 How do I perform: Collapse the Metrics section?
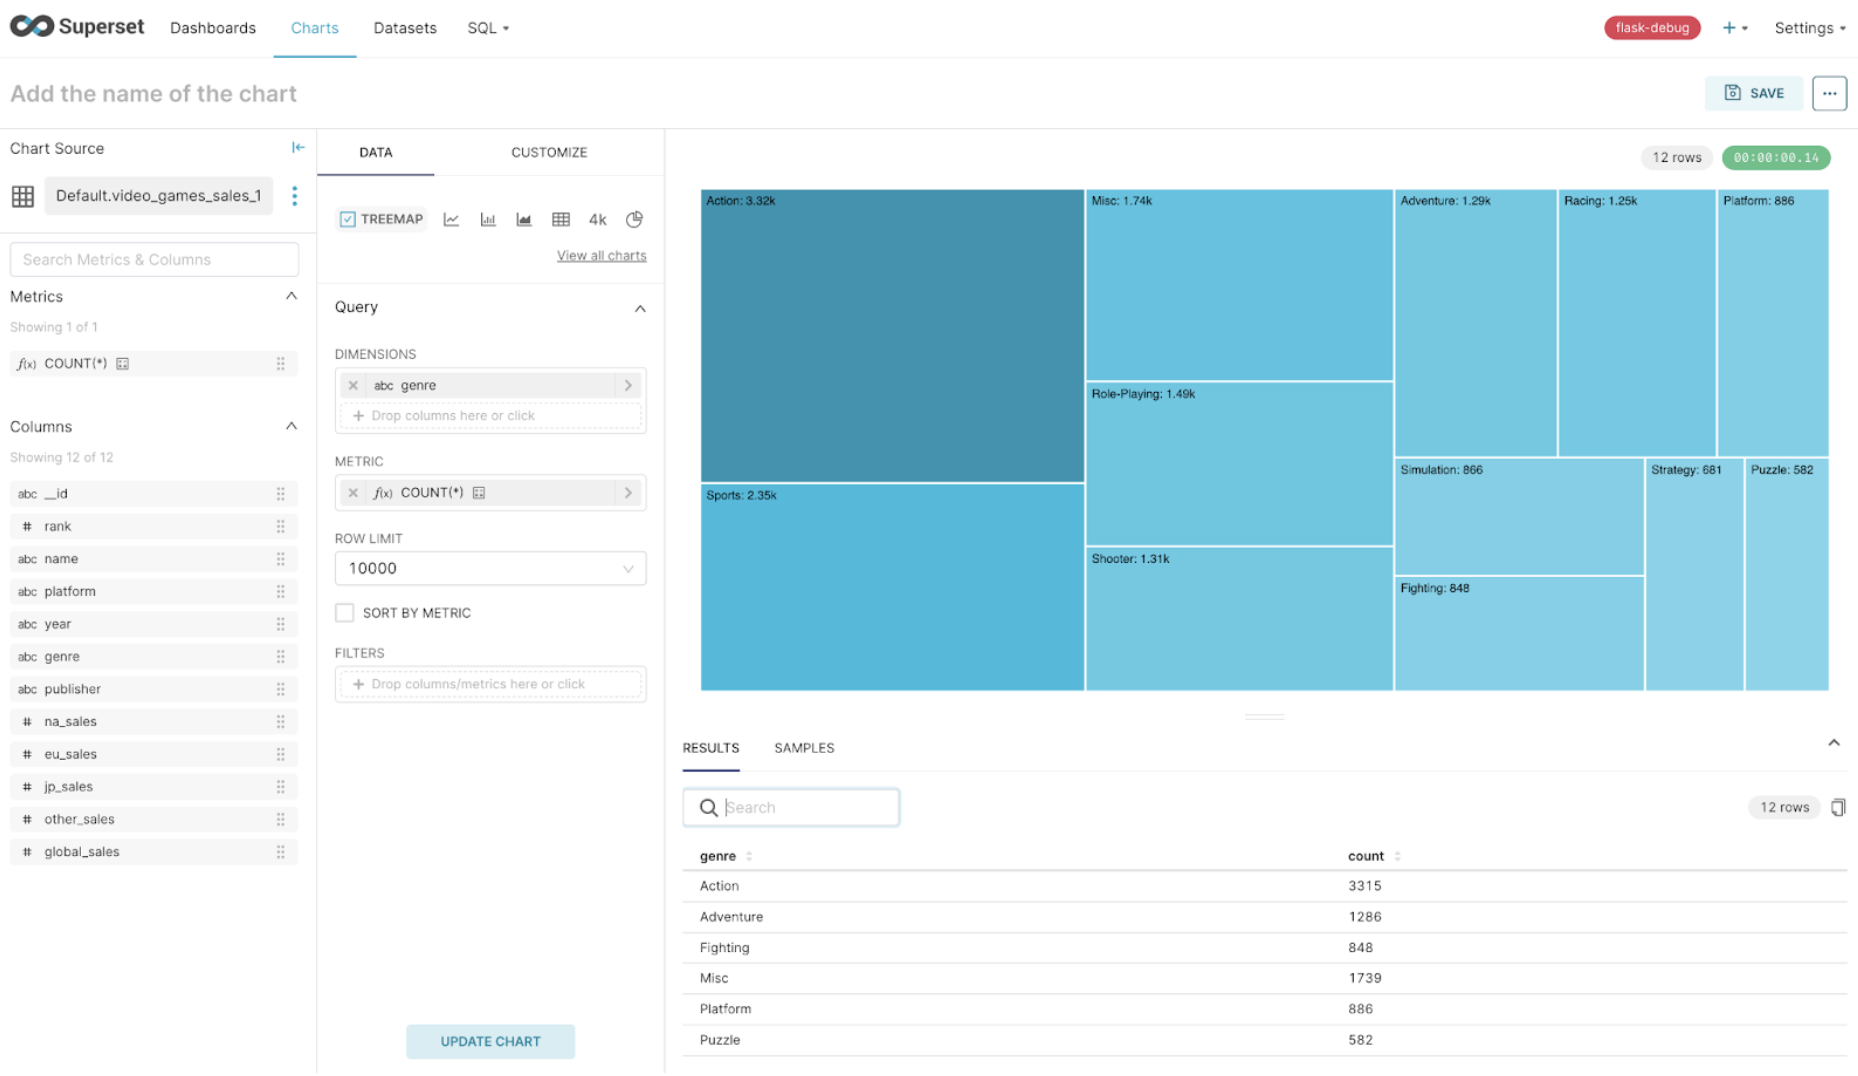tap(291, 296)
